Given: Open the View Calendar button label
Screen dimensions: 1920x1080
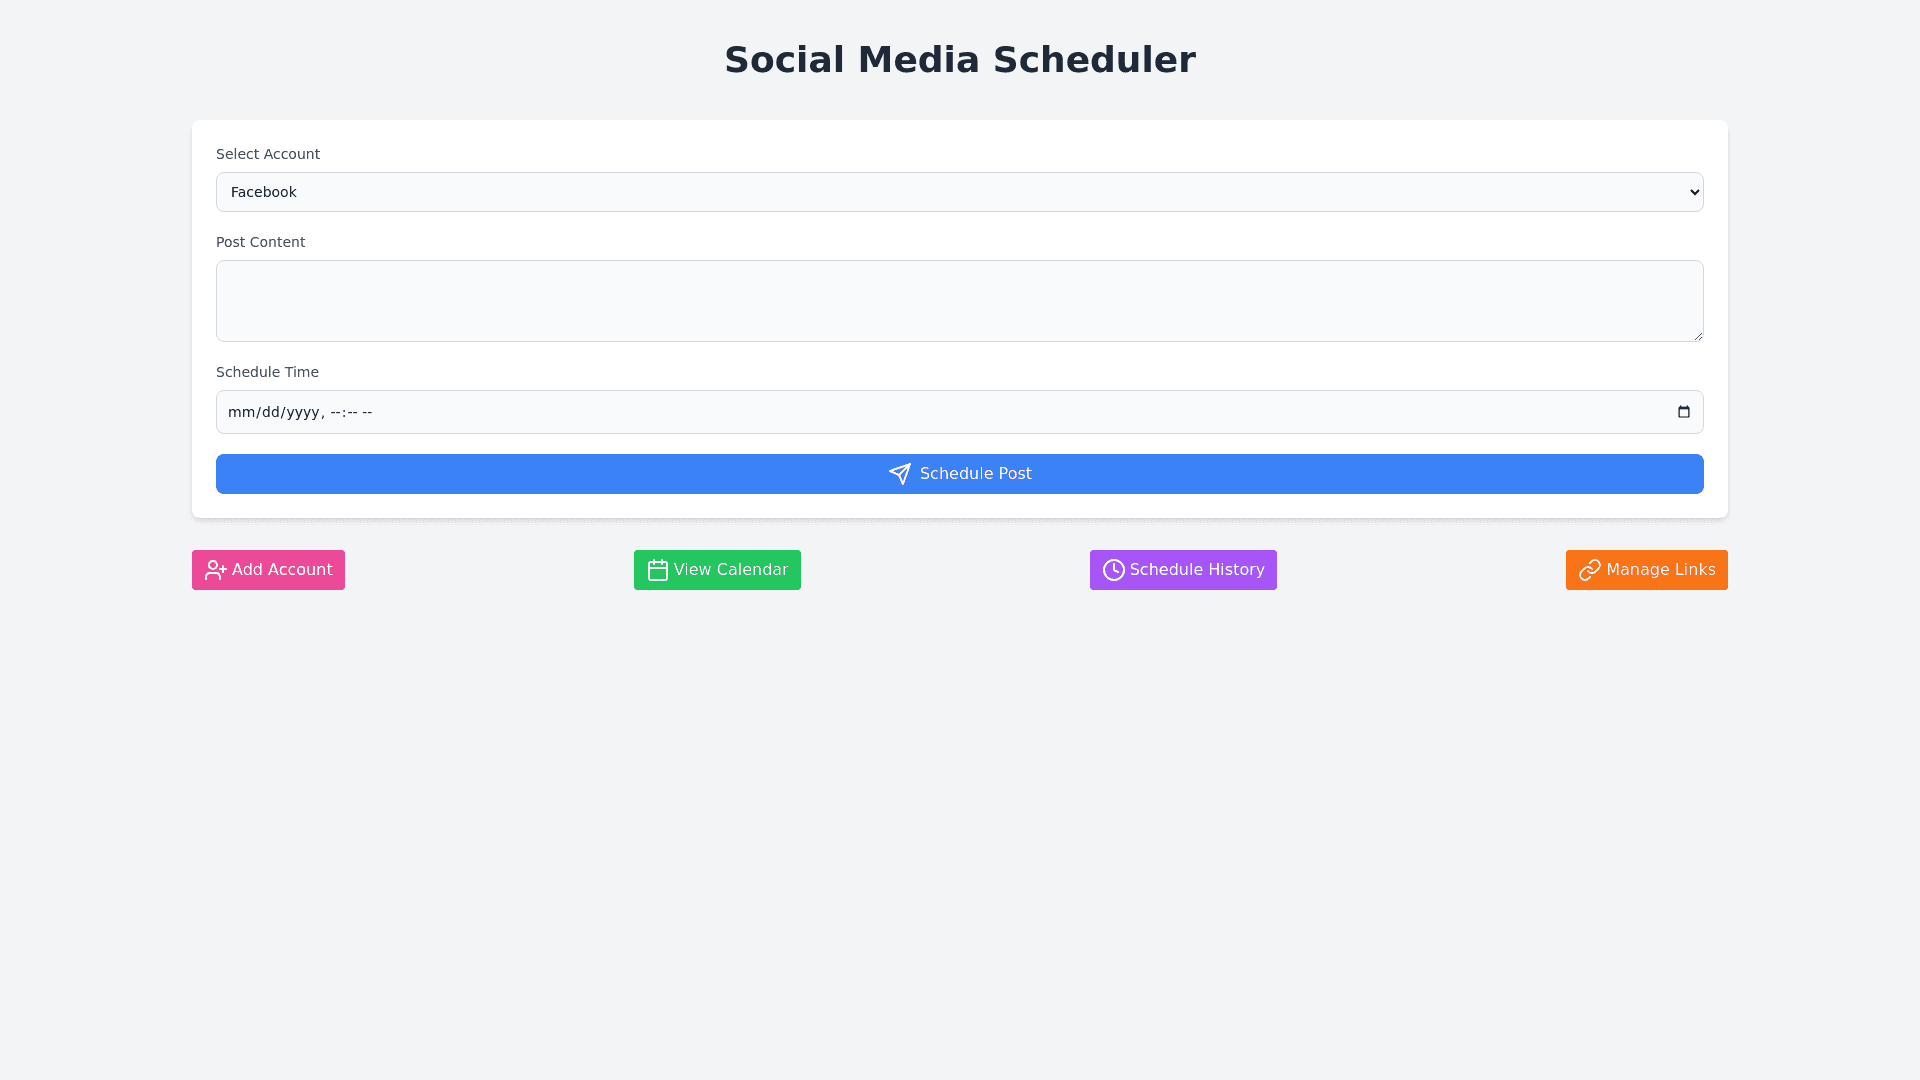Looking at the screenshot, I should pos(730,570).
